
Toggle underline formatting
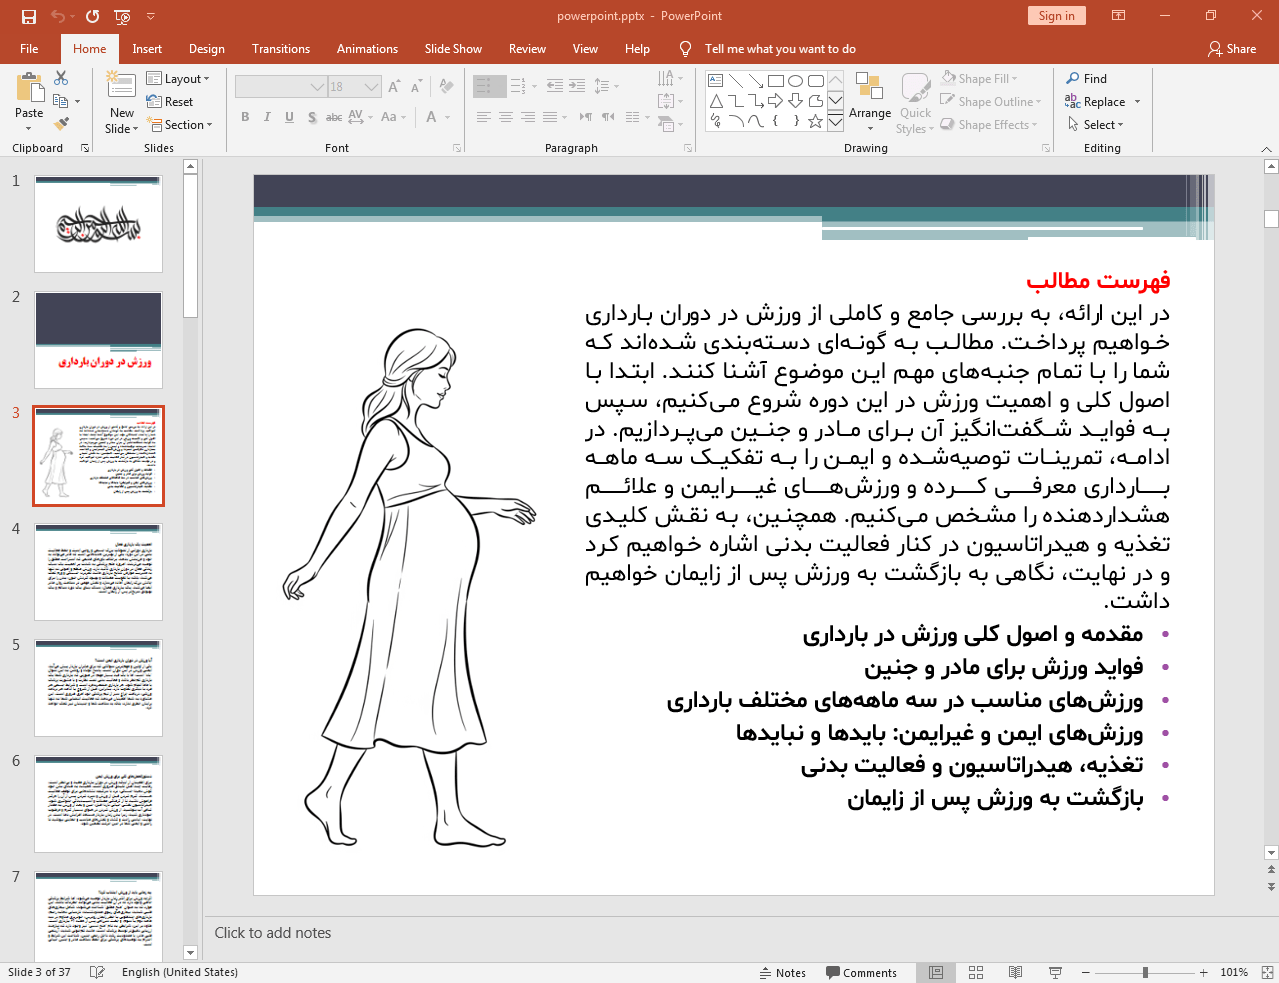[x=289, y=117]
